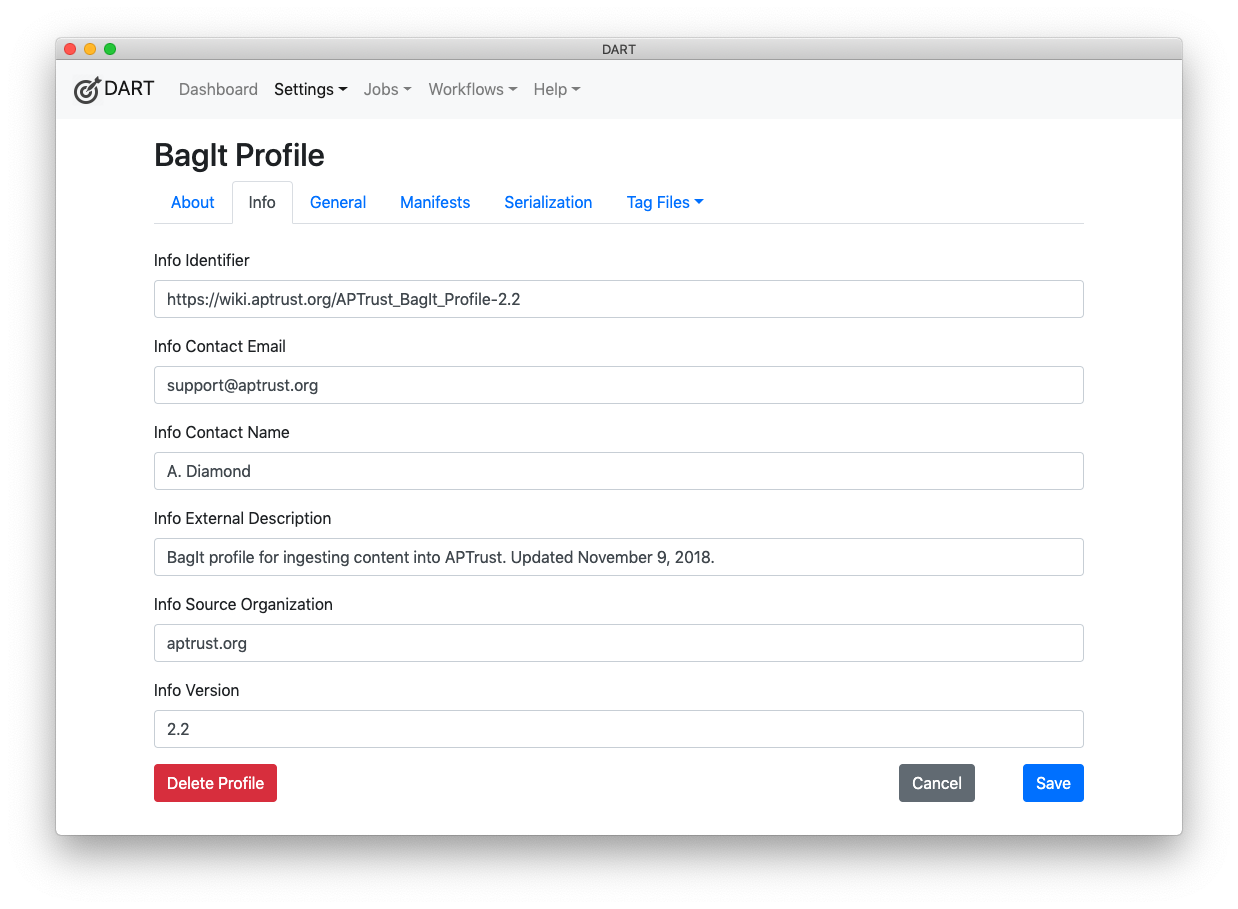Select the Info tab
Screen dimensions: 1238x909
coord(261,202)
